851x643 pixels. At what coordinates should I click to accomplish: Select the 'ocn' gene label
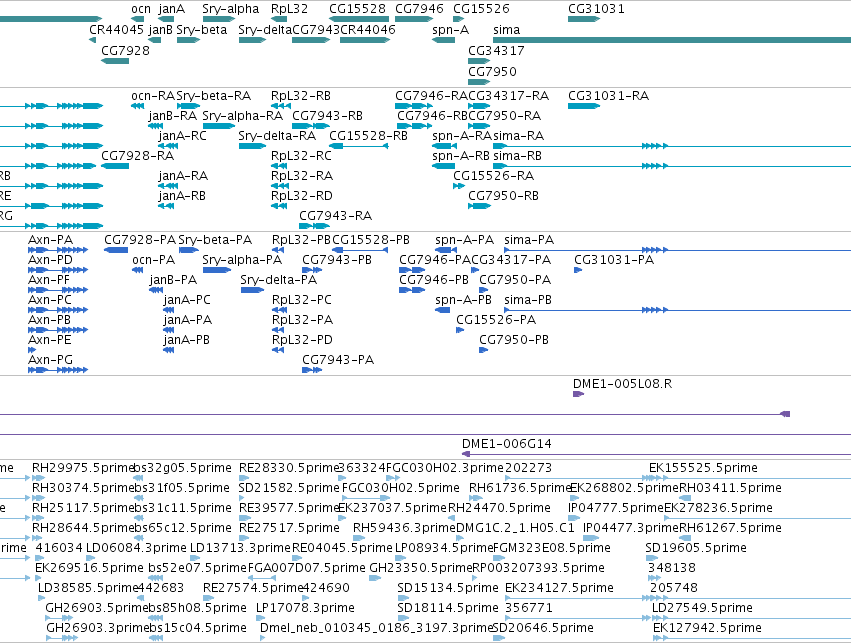[141, 9]
